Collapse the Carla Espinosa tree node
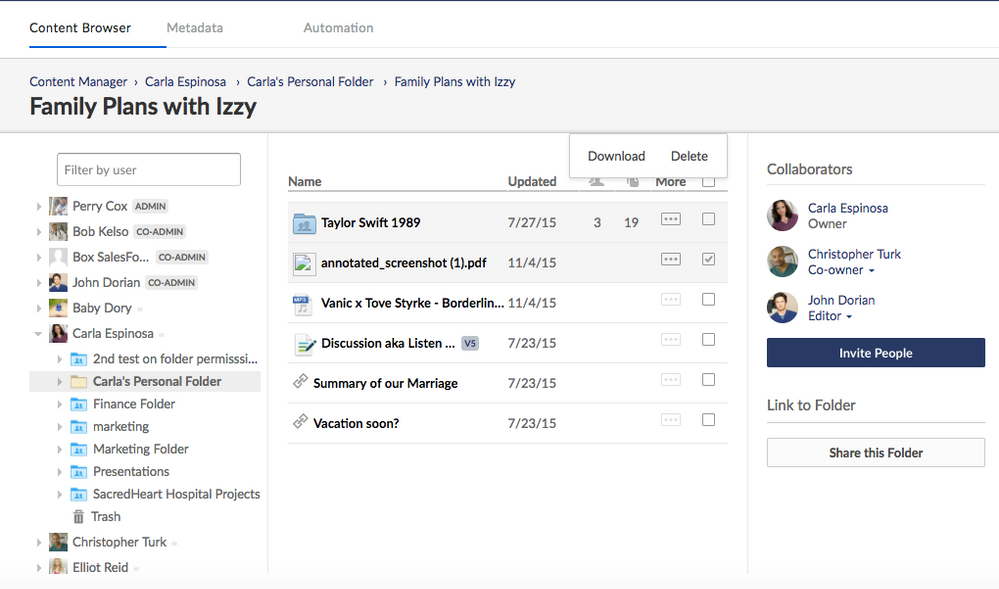The width and height of the screenshot is (999, 589). pos(39,334)
